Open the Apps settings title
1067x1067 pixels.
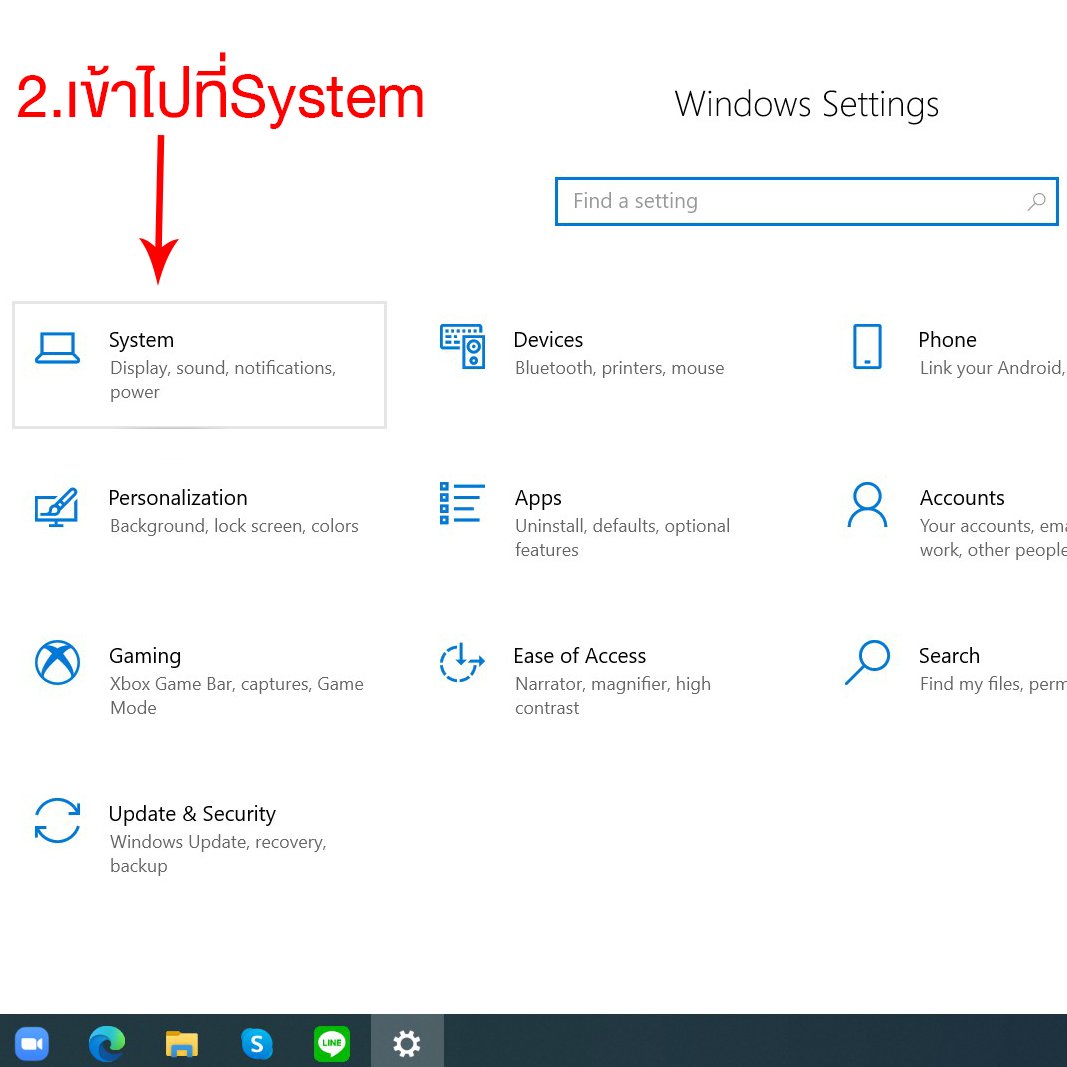538,498
